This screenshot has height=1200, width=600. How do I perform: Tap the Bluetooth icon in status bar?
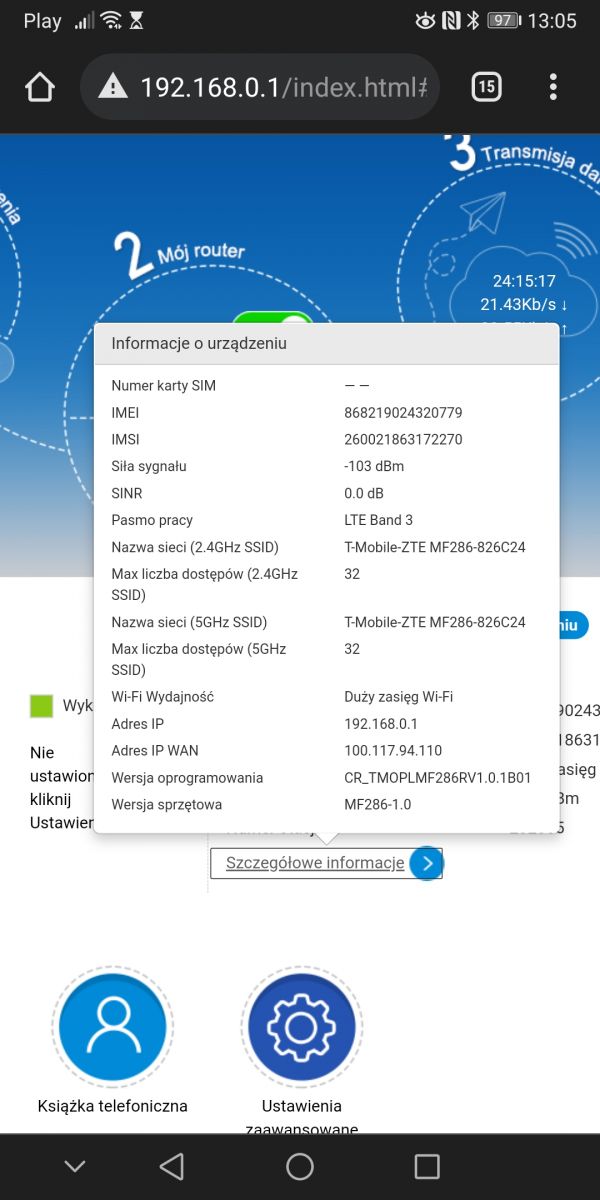473,20
